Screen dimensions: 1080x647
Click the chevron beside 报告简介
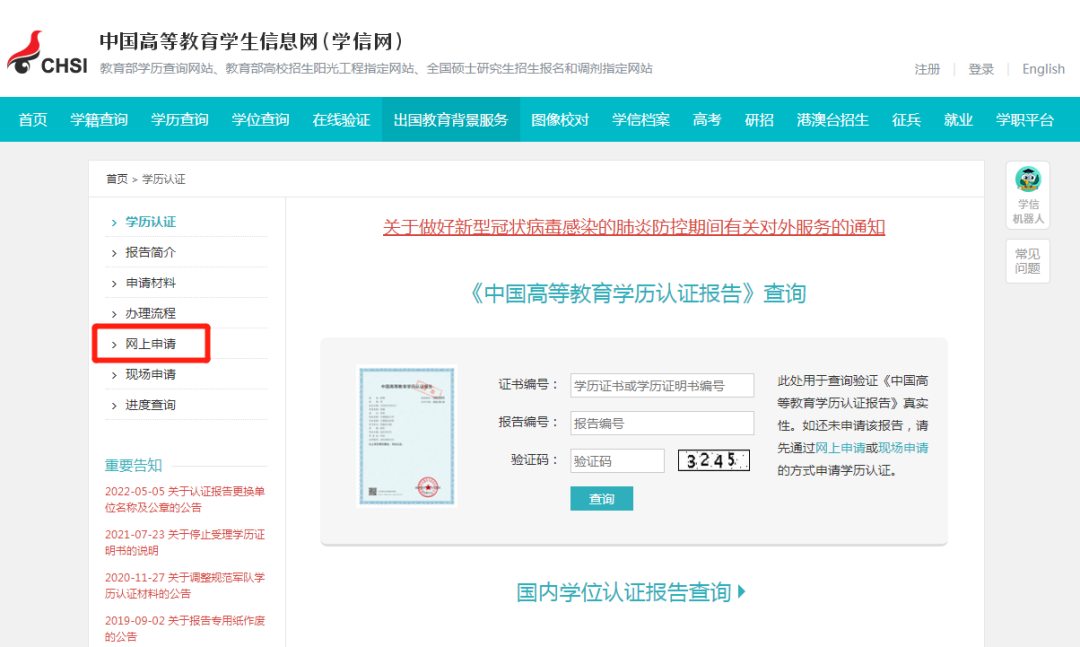coord(114,254)
